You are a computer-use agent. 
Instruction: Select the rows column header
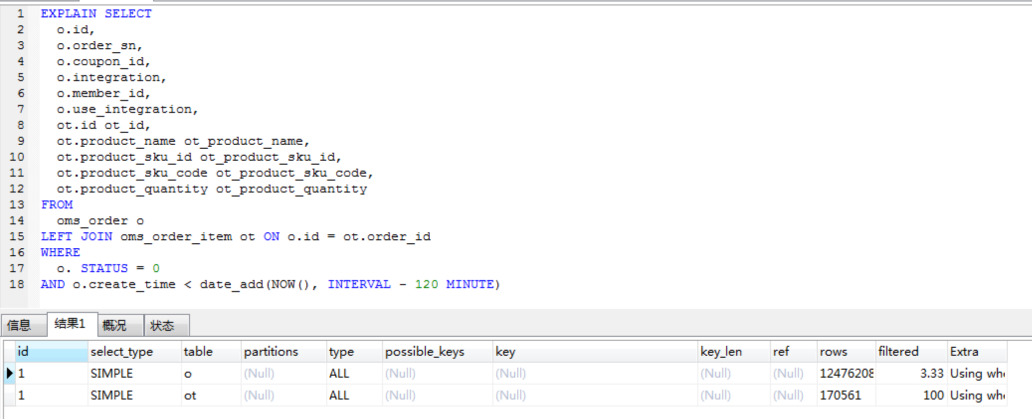click(833, 352)
